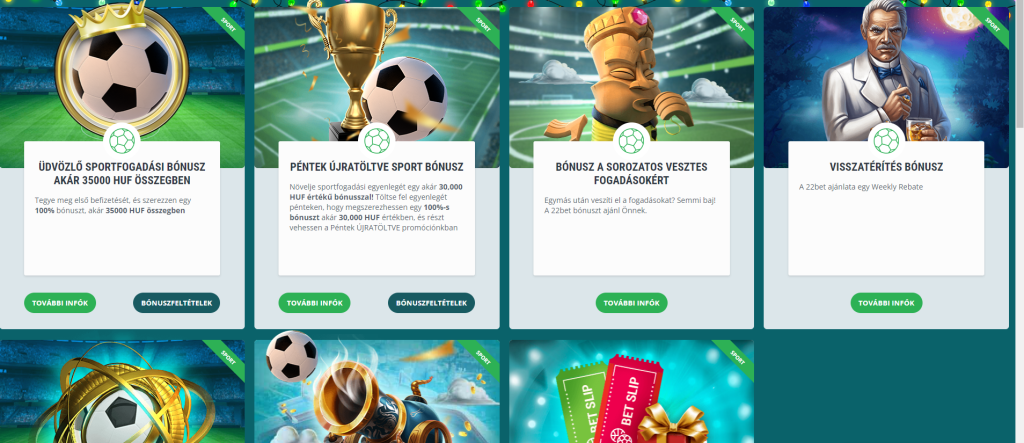Screen dimensions: 1024x443
Task: Click the SPORT ribbon on the trophy card
Action: [481, 25]
